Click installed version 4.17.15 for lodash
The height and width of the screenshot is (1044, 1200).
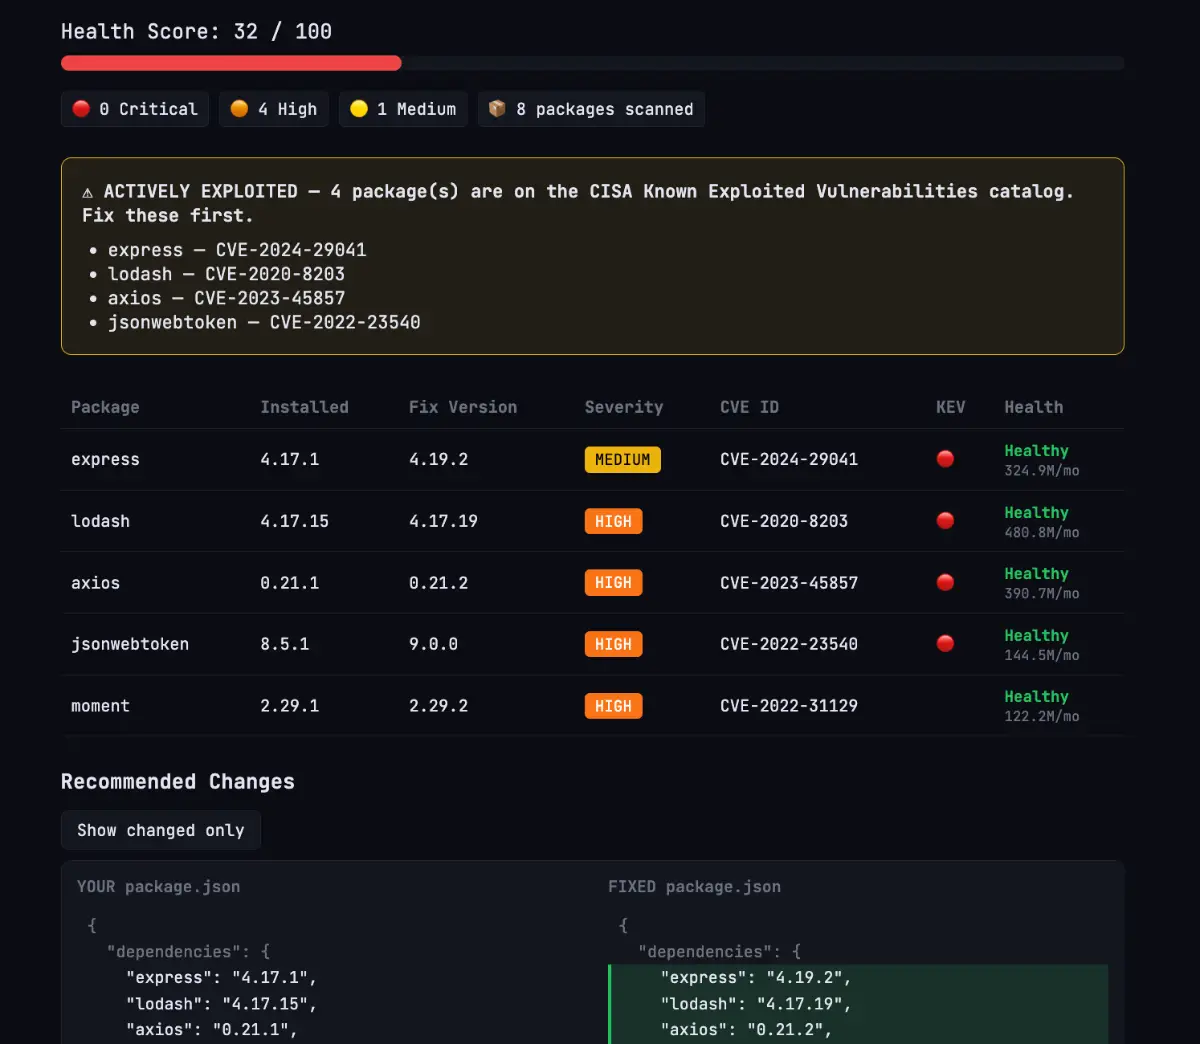pyautogui.click(x=294, y=521)
